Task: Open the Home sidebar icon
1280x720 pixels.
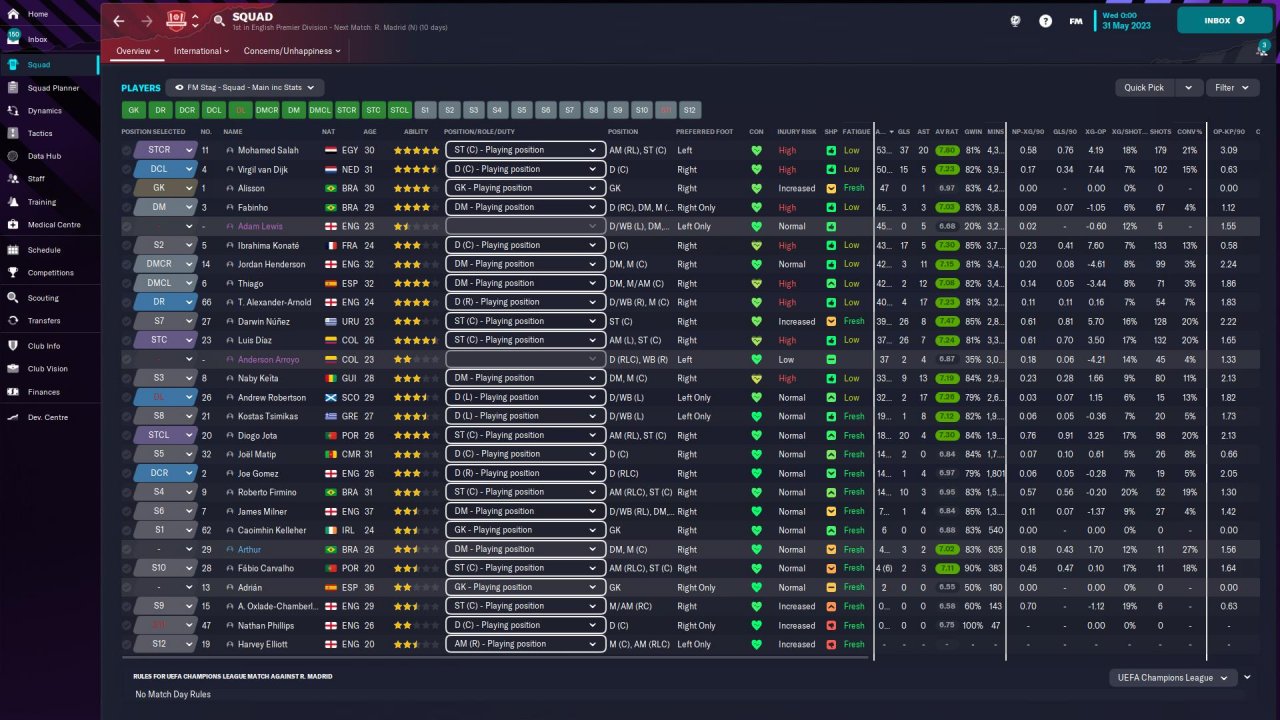Action: [13, 14]
